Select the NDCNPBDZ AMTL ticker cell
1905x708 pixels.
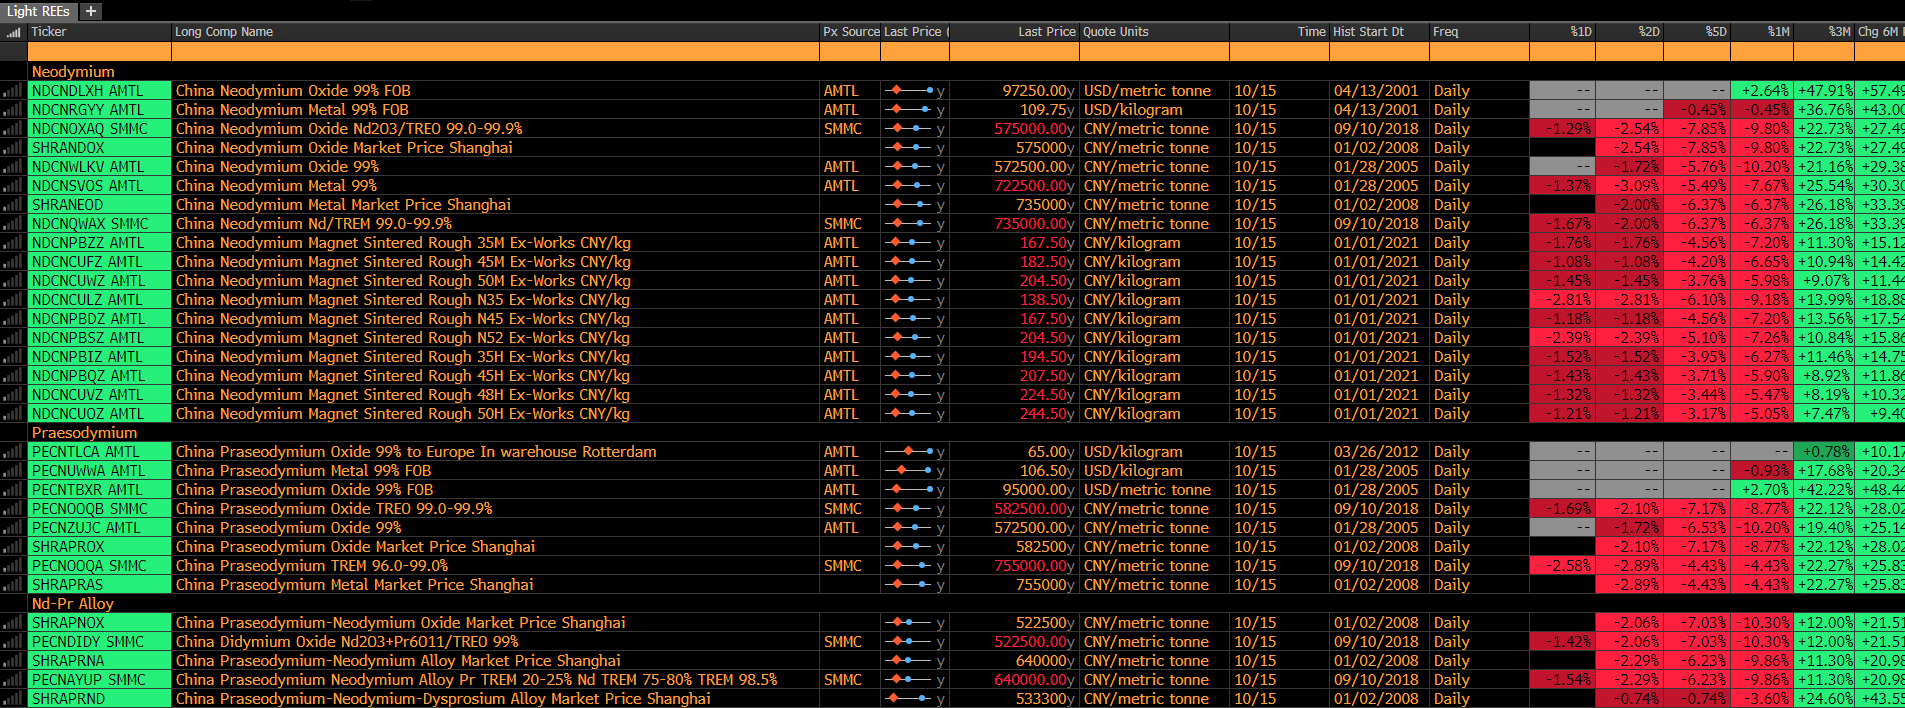(99, 319)
